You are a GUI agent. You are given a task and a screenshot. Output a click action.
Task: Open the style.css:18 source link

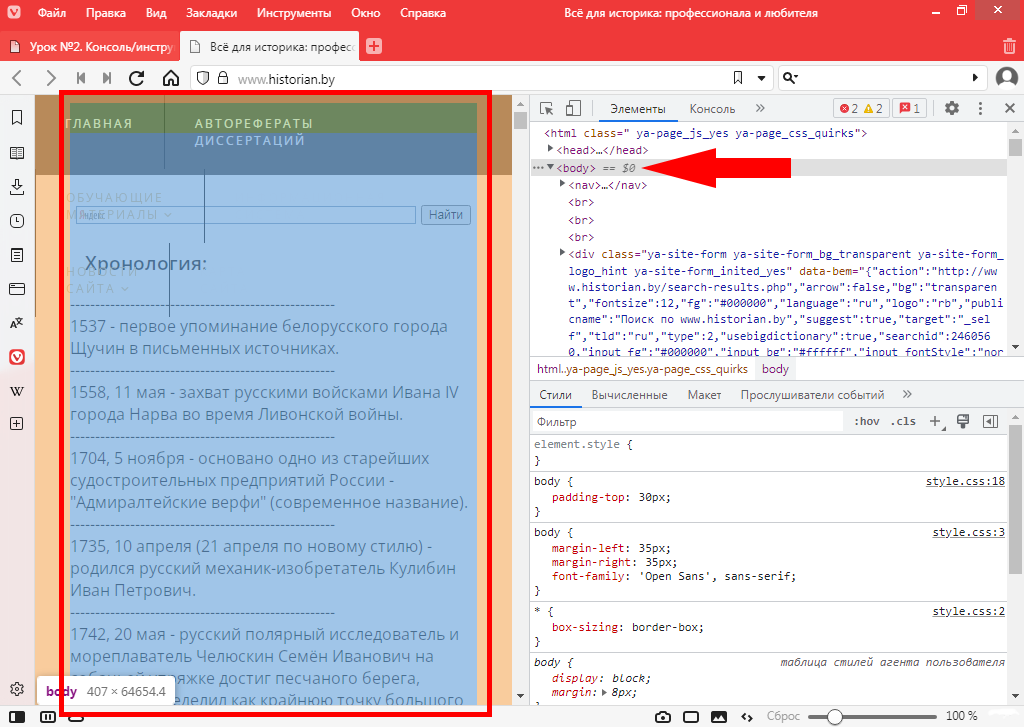point(964,481)
